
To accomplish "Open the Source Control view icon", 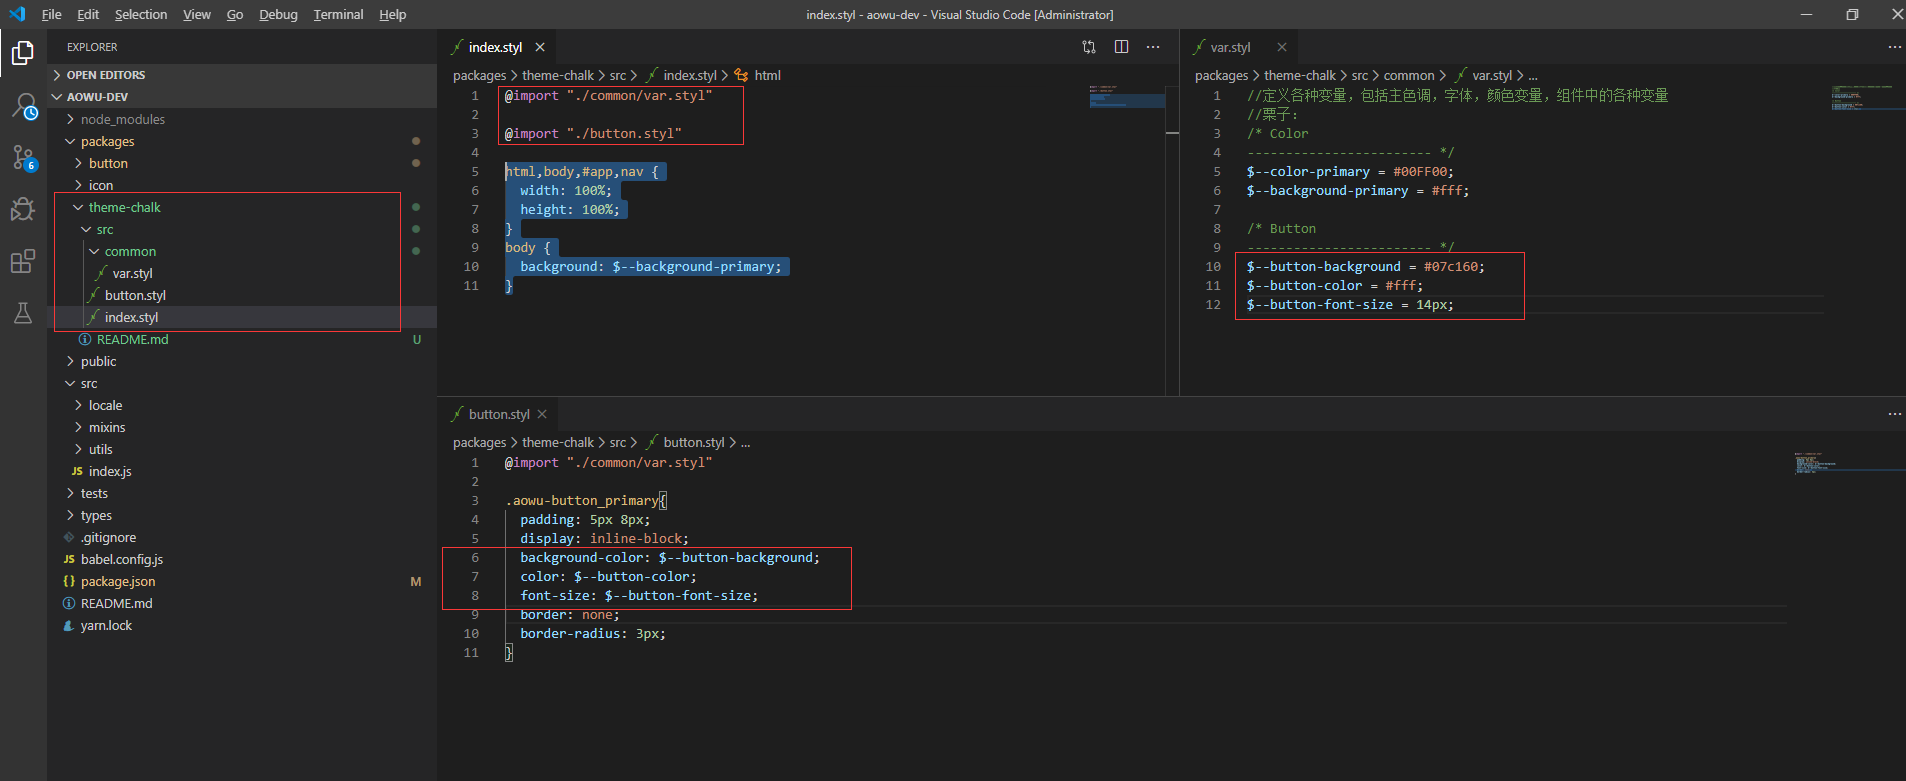I will click(x=23, y=157).
